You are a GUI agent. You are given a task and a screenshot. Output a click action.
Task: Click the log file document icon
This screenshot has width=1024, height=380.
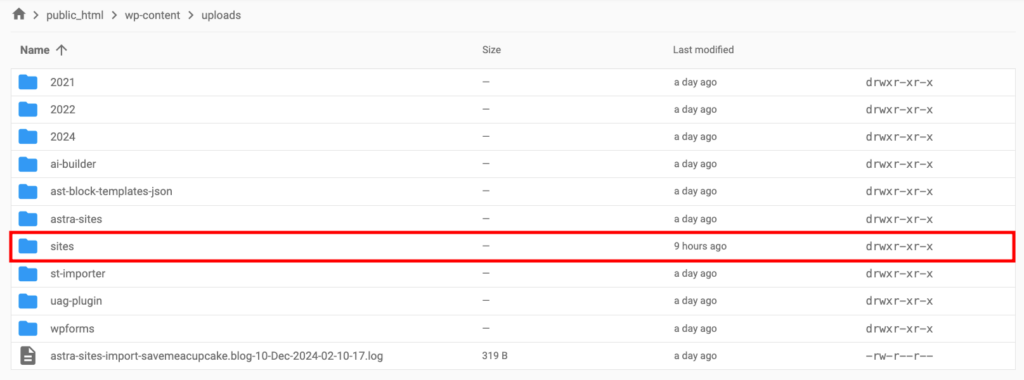pos(28,356)
